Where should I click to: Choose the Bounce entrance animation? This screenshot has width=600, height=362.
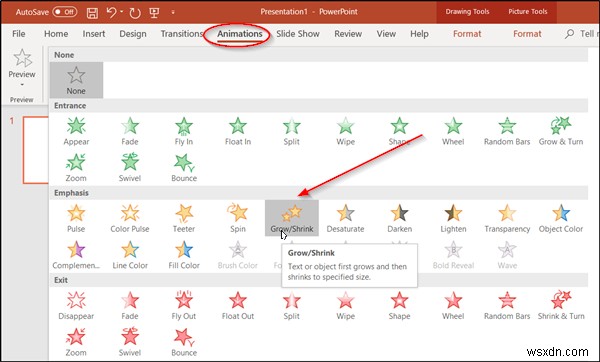(x=184, y=168)
